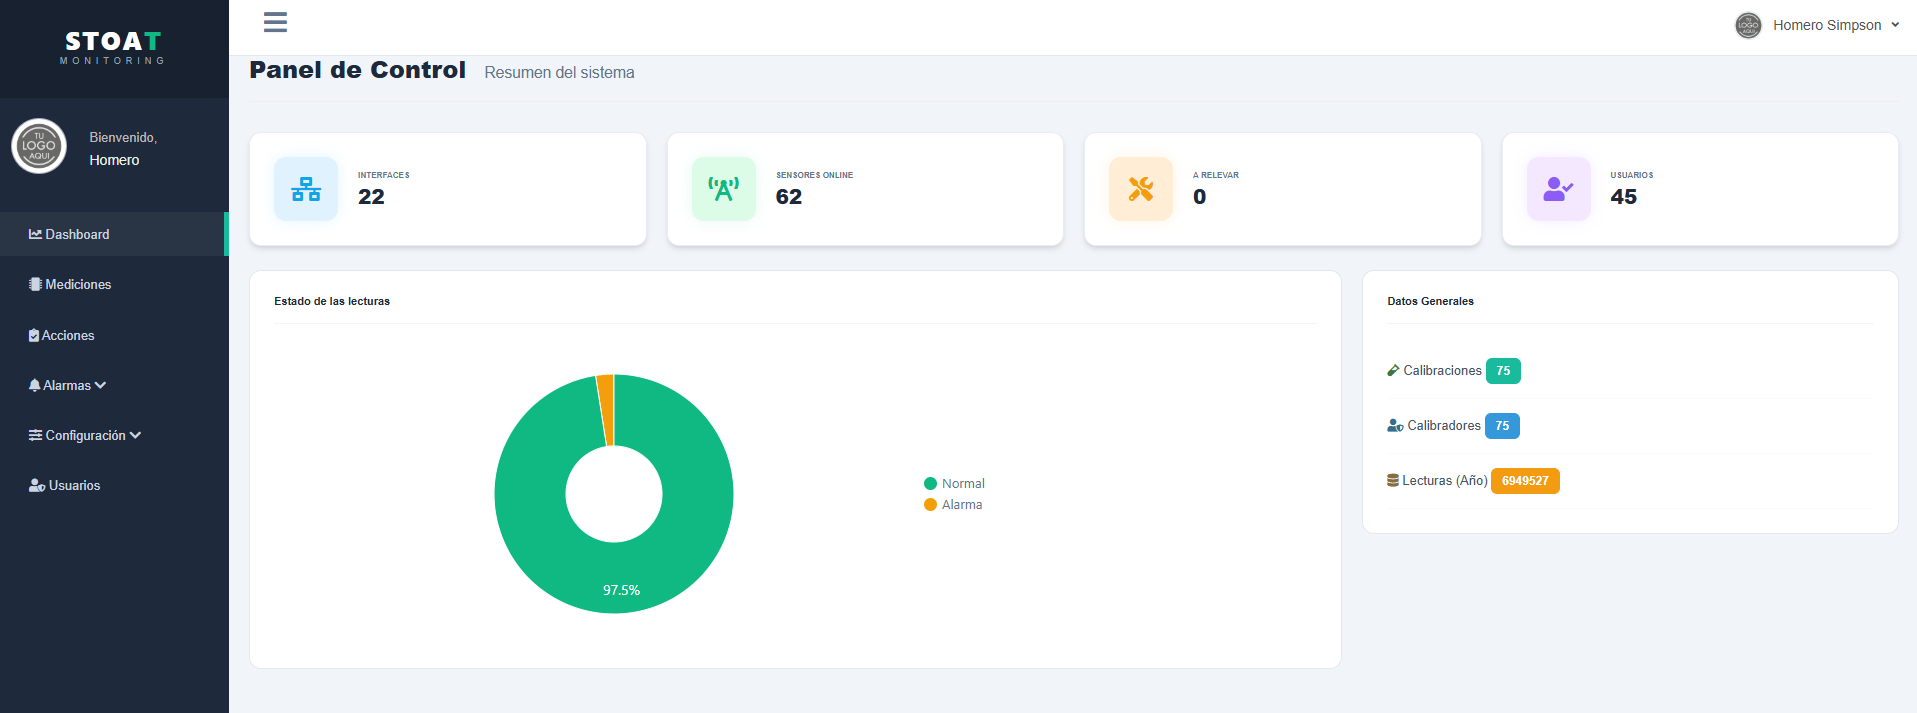Click the Calibraciones pen icon

[x=1393, y=371]
